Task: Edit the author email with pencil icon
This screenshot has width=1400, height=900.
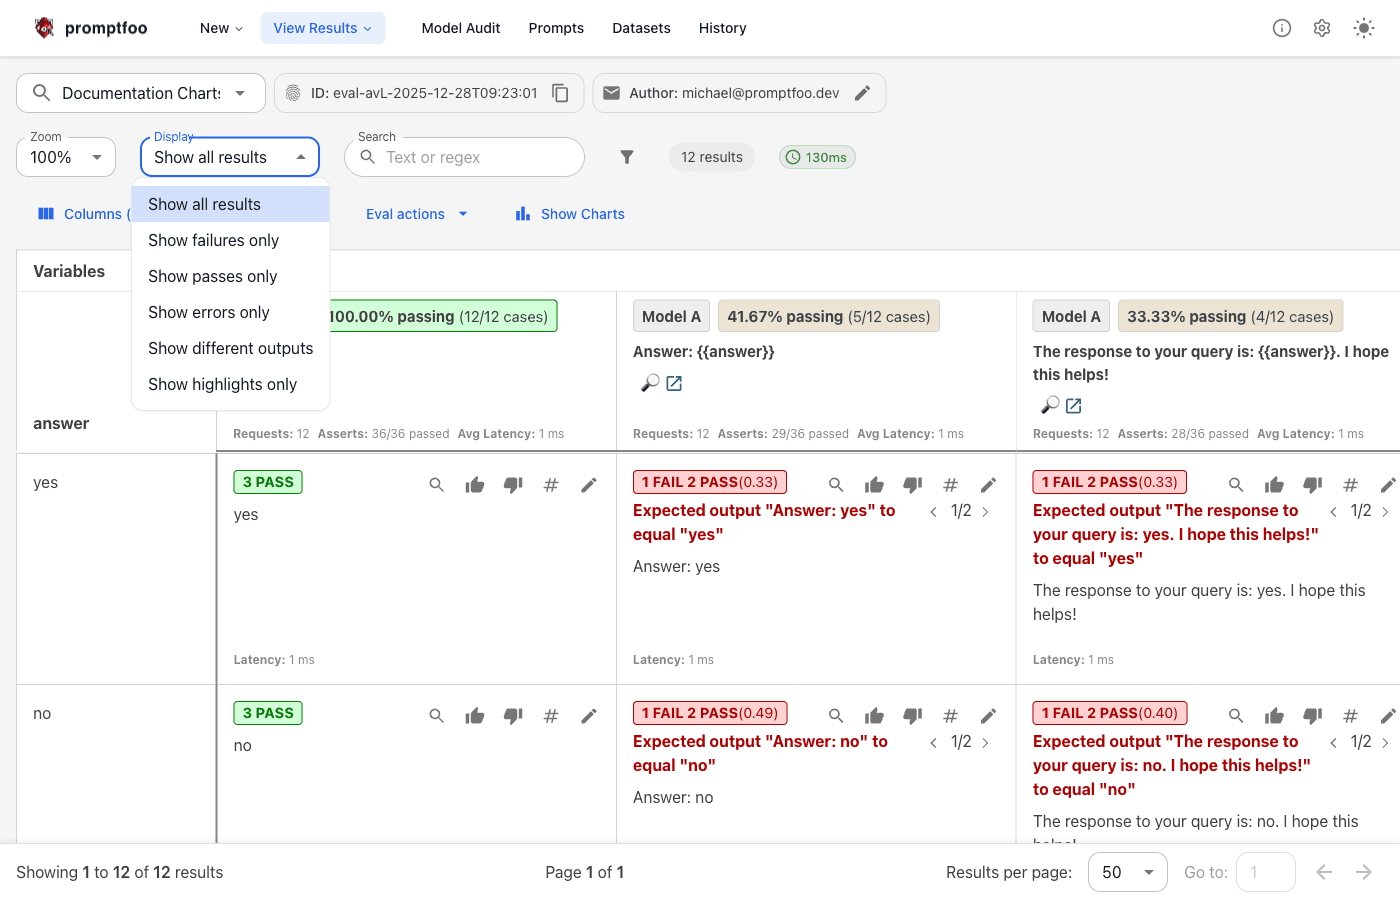Action: [862, 93]
